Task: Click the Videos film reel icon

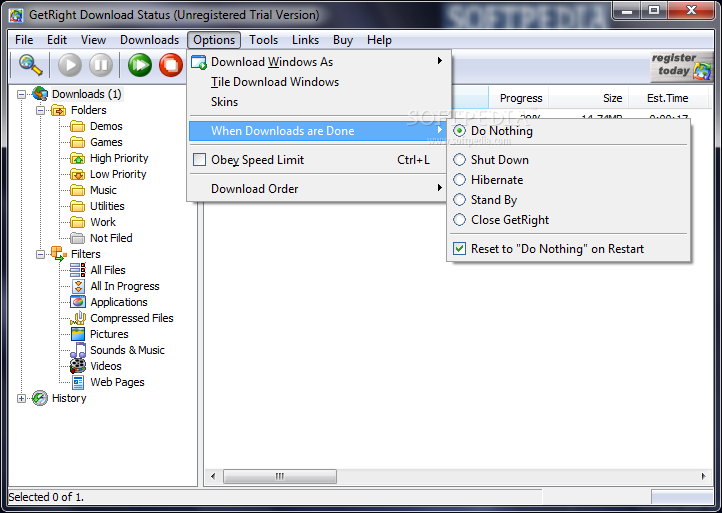Action: click(x=78, y=366)
